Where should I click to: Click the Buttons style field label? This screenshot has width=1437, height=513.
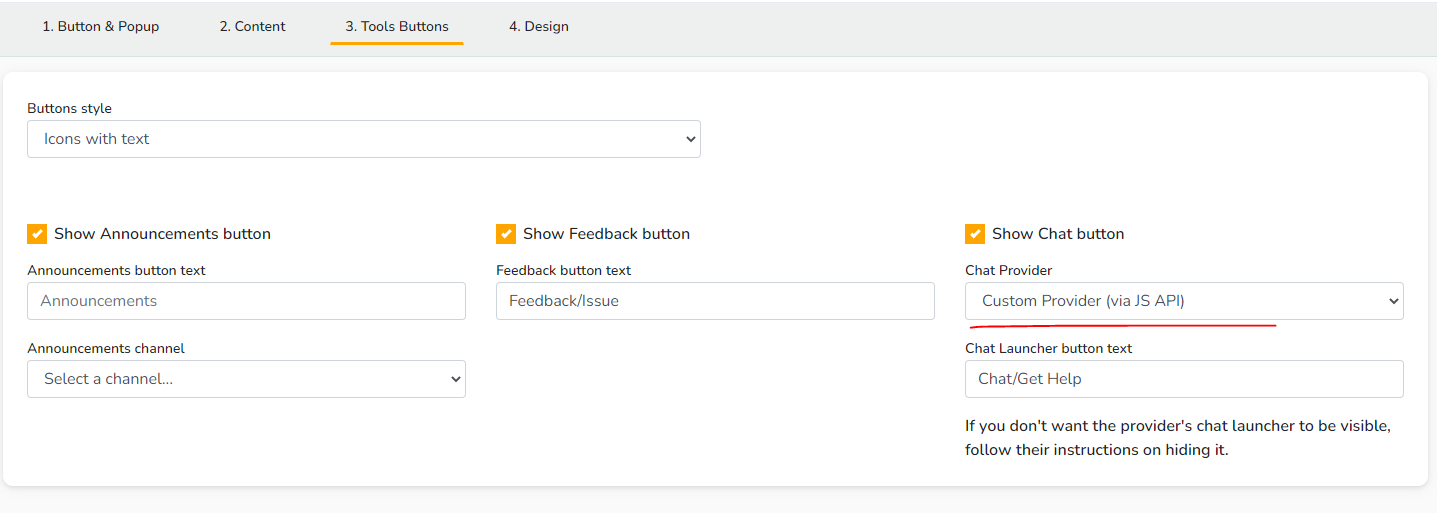point(69,108)
